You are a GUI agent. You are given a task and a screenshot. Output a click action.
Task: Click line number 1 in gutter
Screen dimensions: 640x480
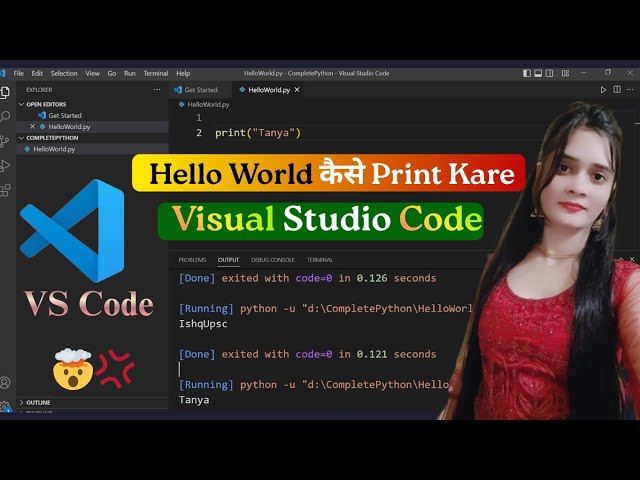pyautogui.click(x=199, y=118)
